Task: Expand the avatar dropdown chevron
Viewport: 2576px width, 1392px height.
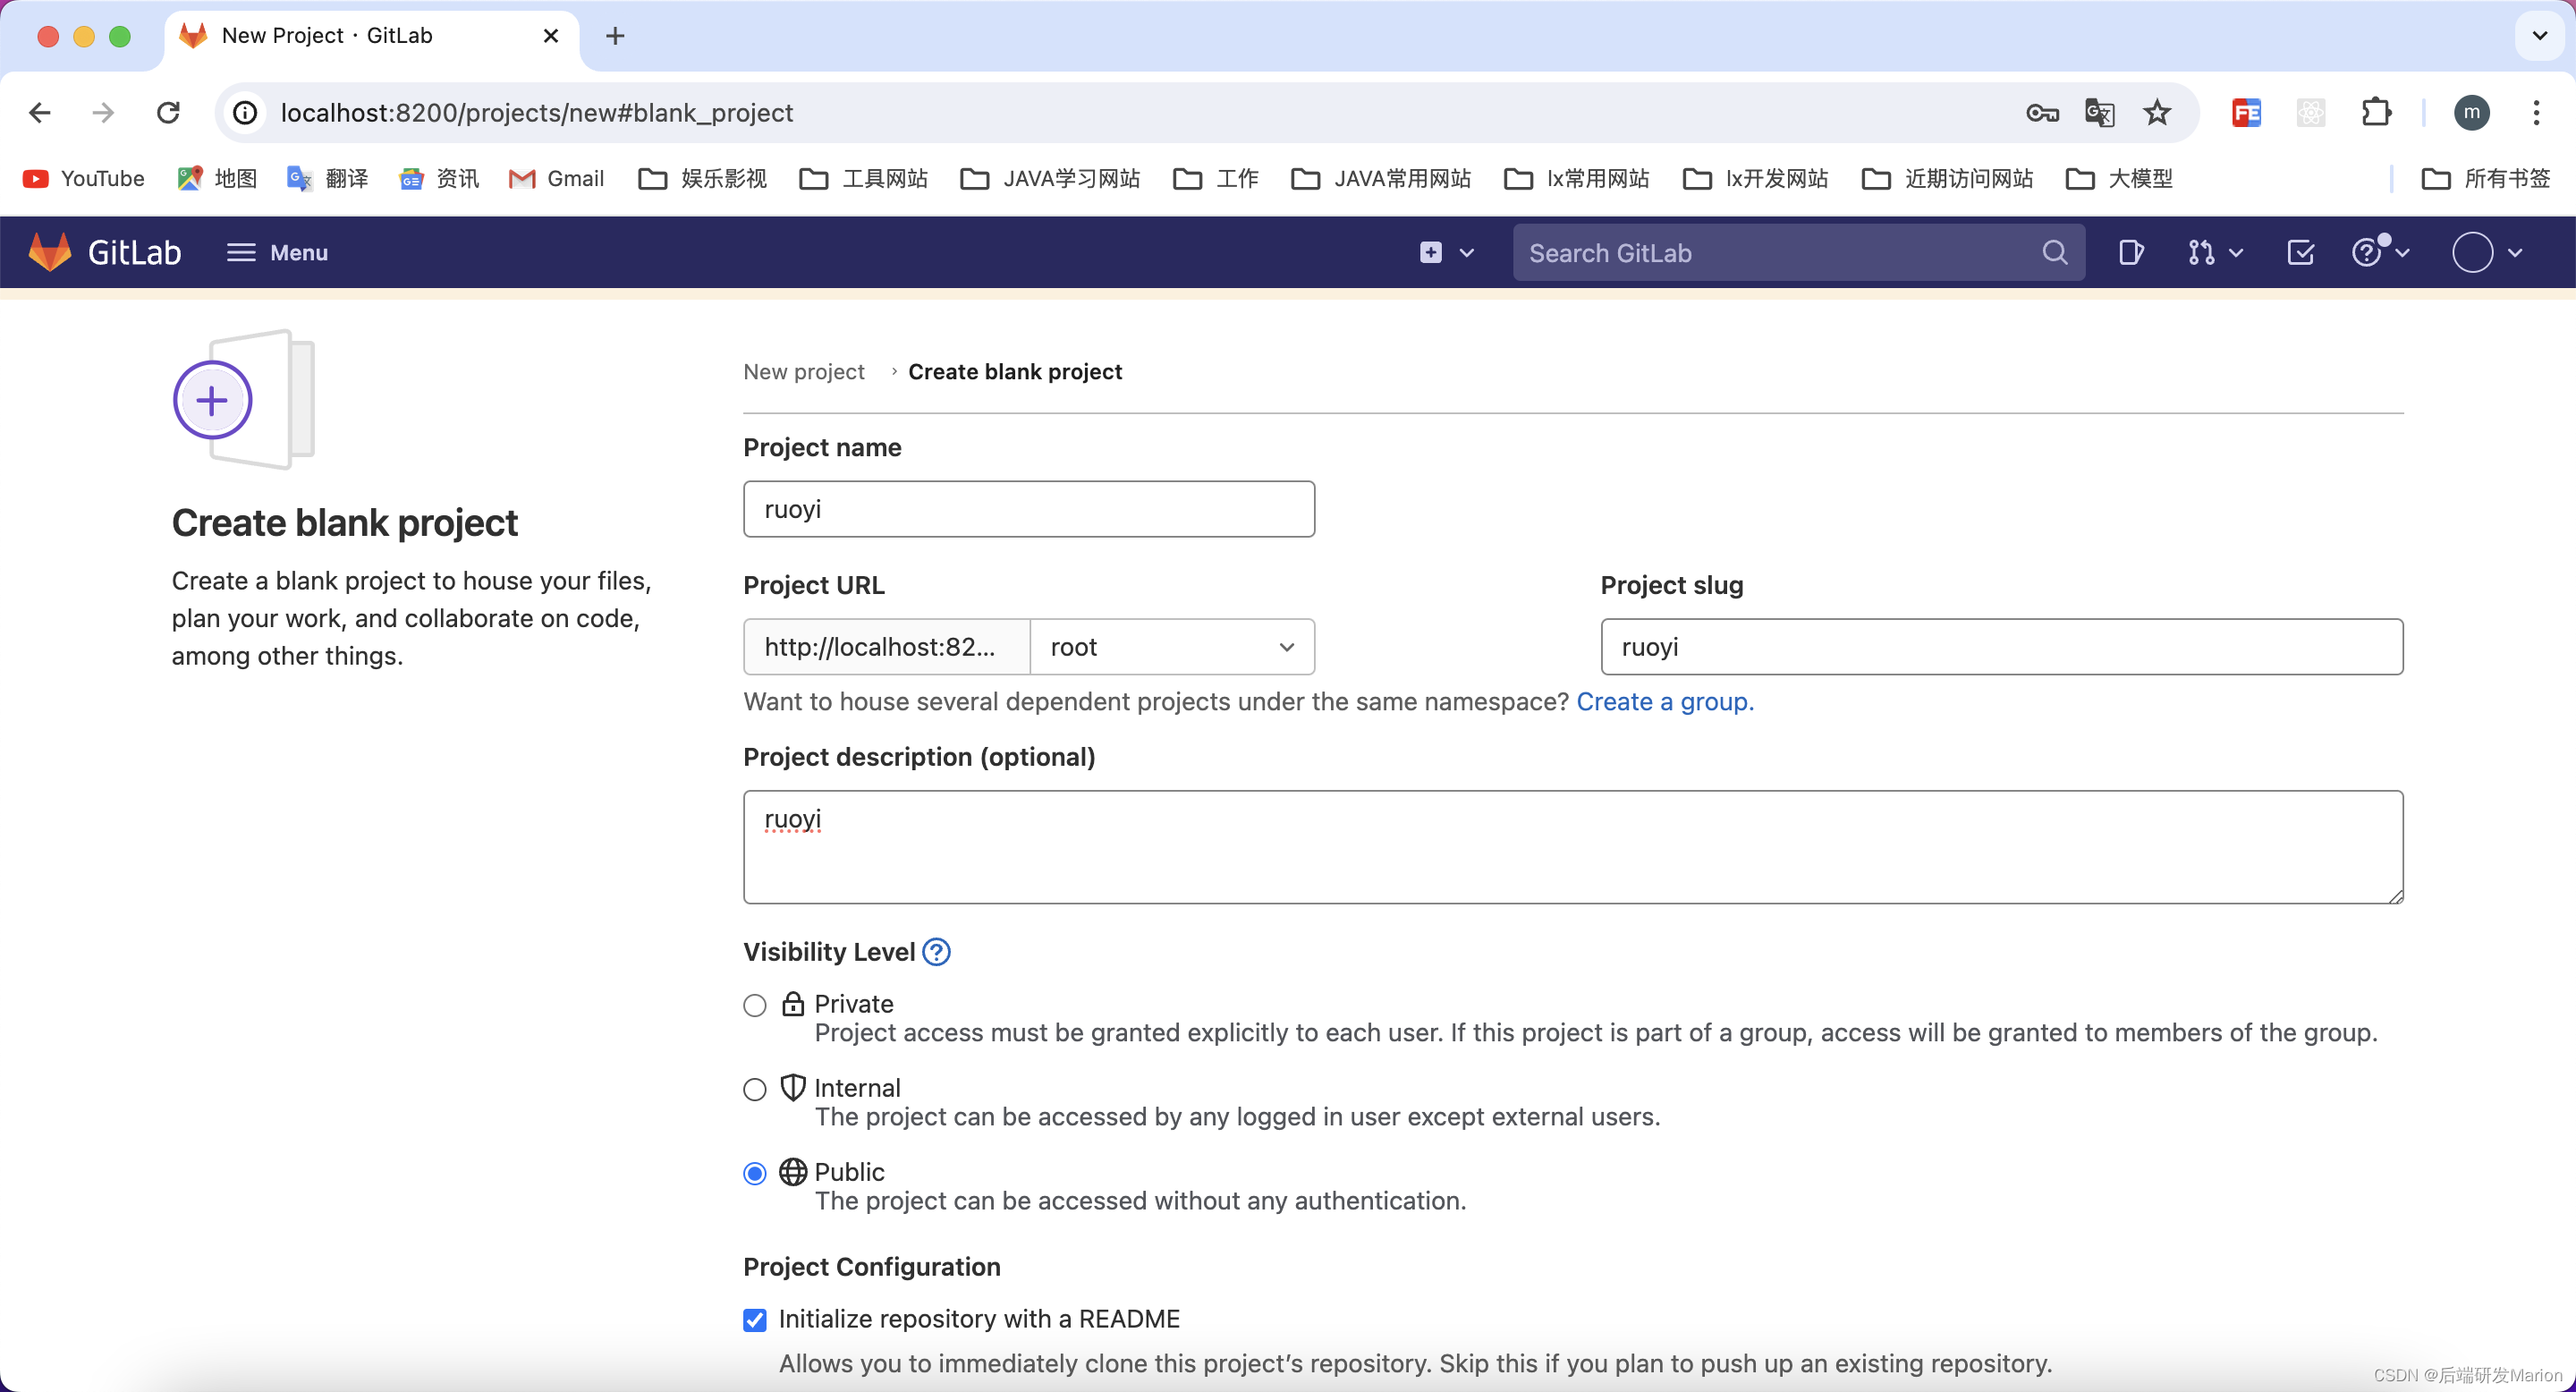Action: [2517, 252]
